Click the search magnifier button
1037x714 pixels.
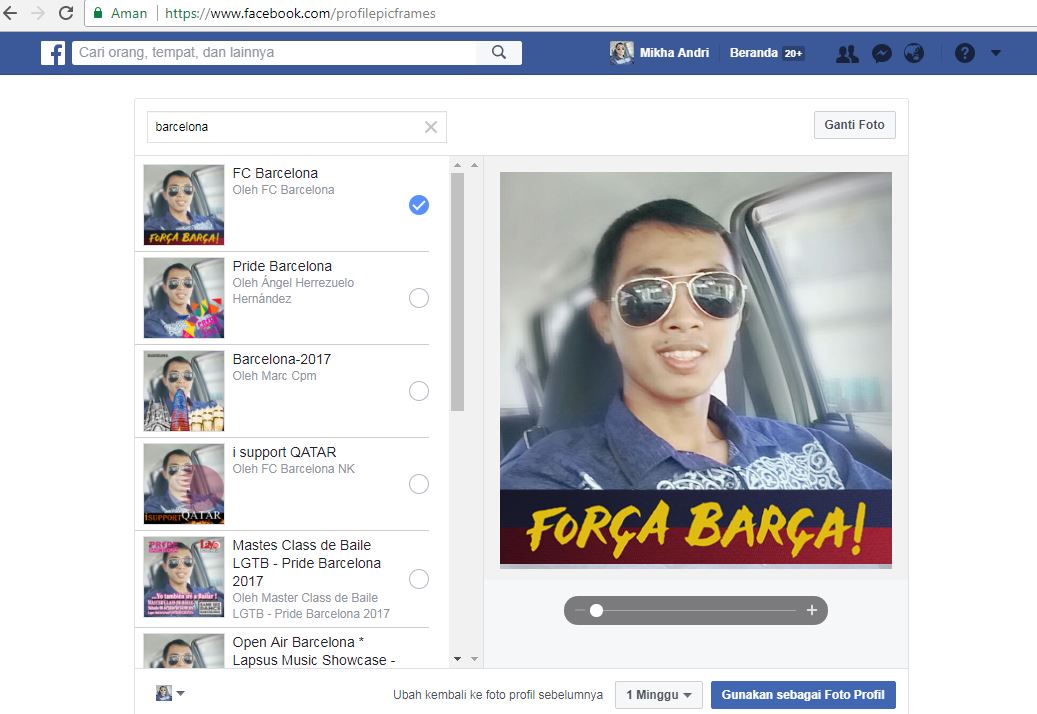[x=499, y=53]
